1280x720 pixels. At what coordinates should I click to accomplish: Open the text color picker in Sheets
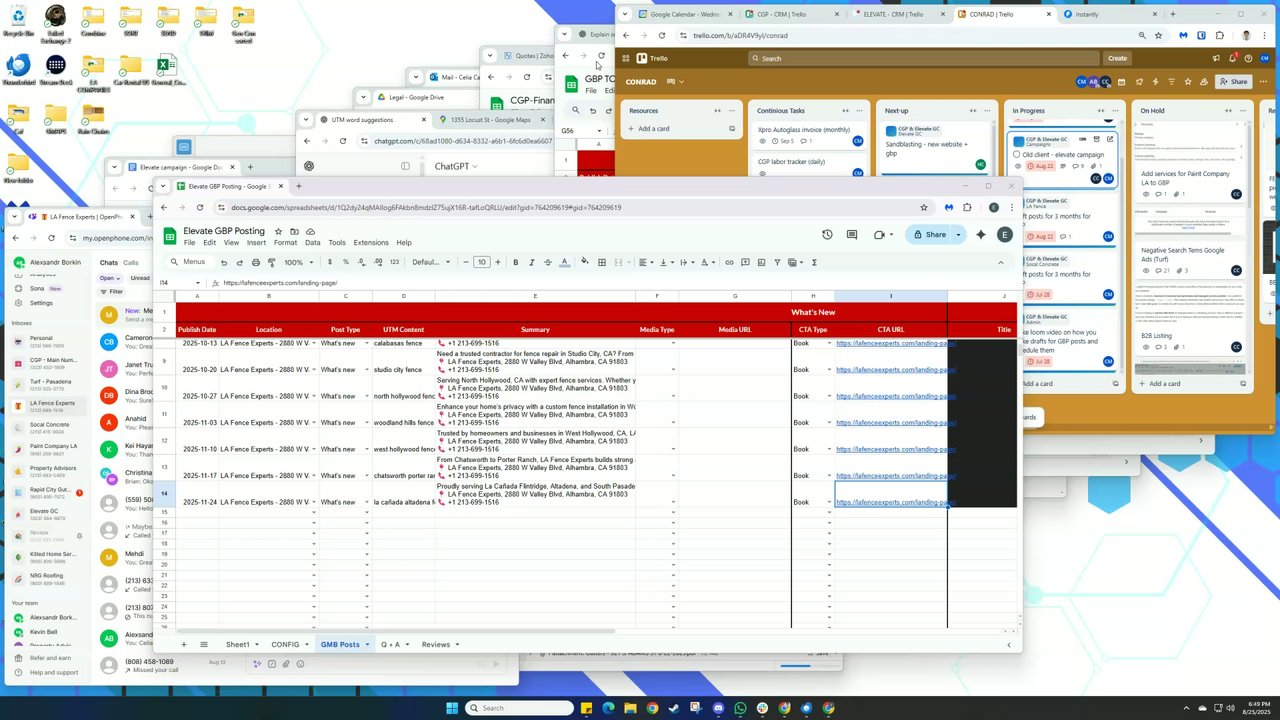tap(564, 262)
